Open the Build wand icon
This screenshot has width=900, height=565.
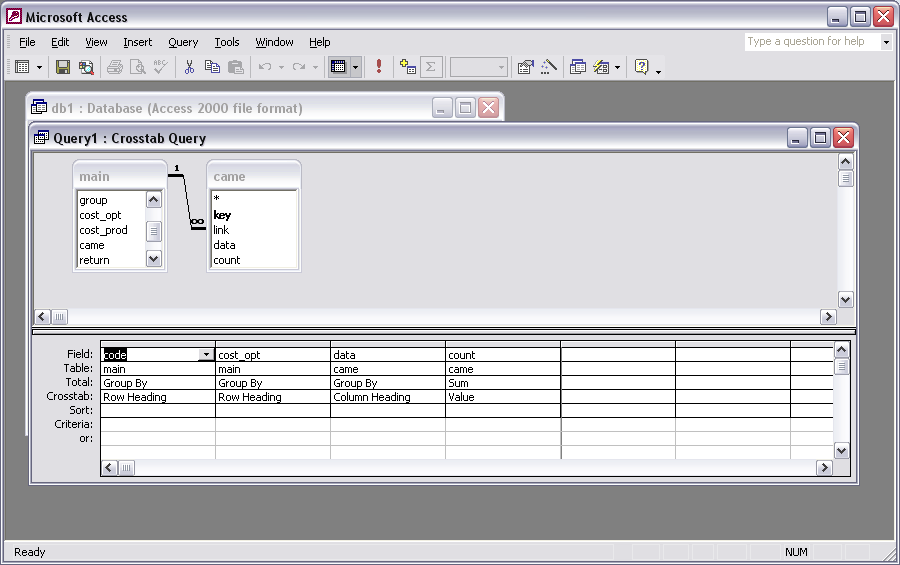click(548, 67)
